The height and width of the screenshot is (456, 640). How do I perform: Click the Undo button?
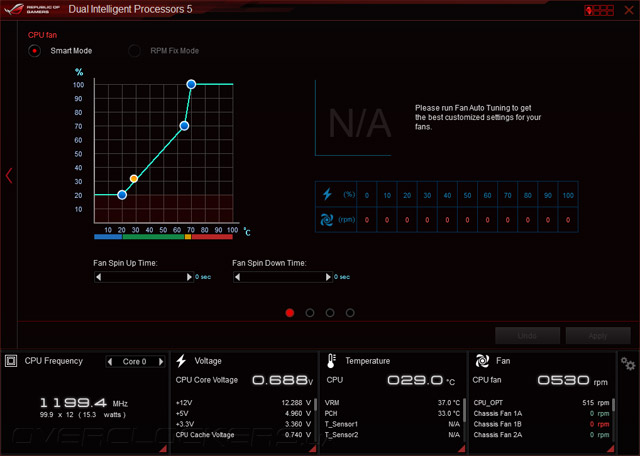point(527,336)
